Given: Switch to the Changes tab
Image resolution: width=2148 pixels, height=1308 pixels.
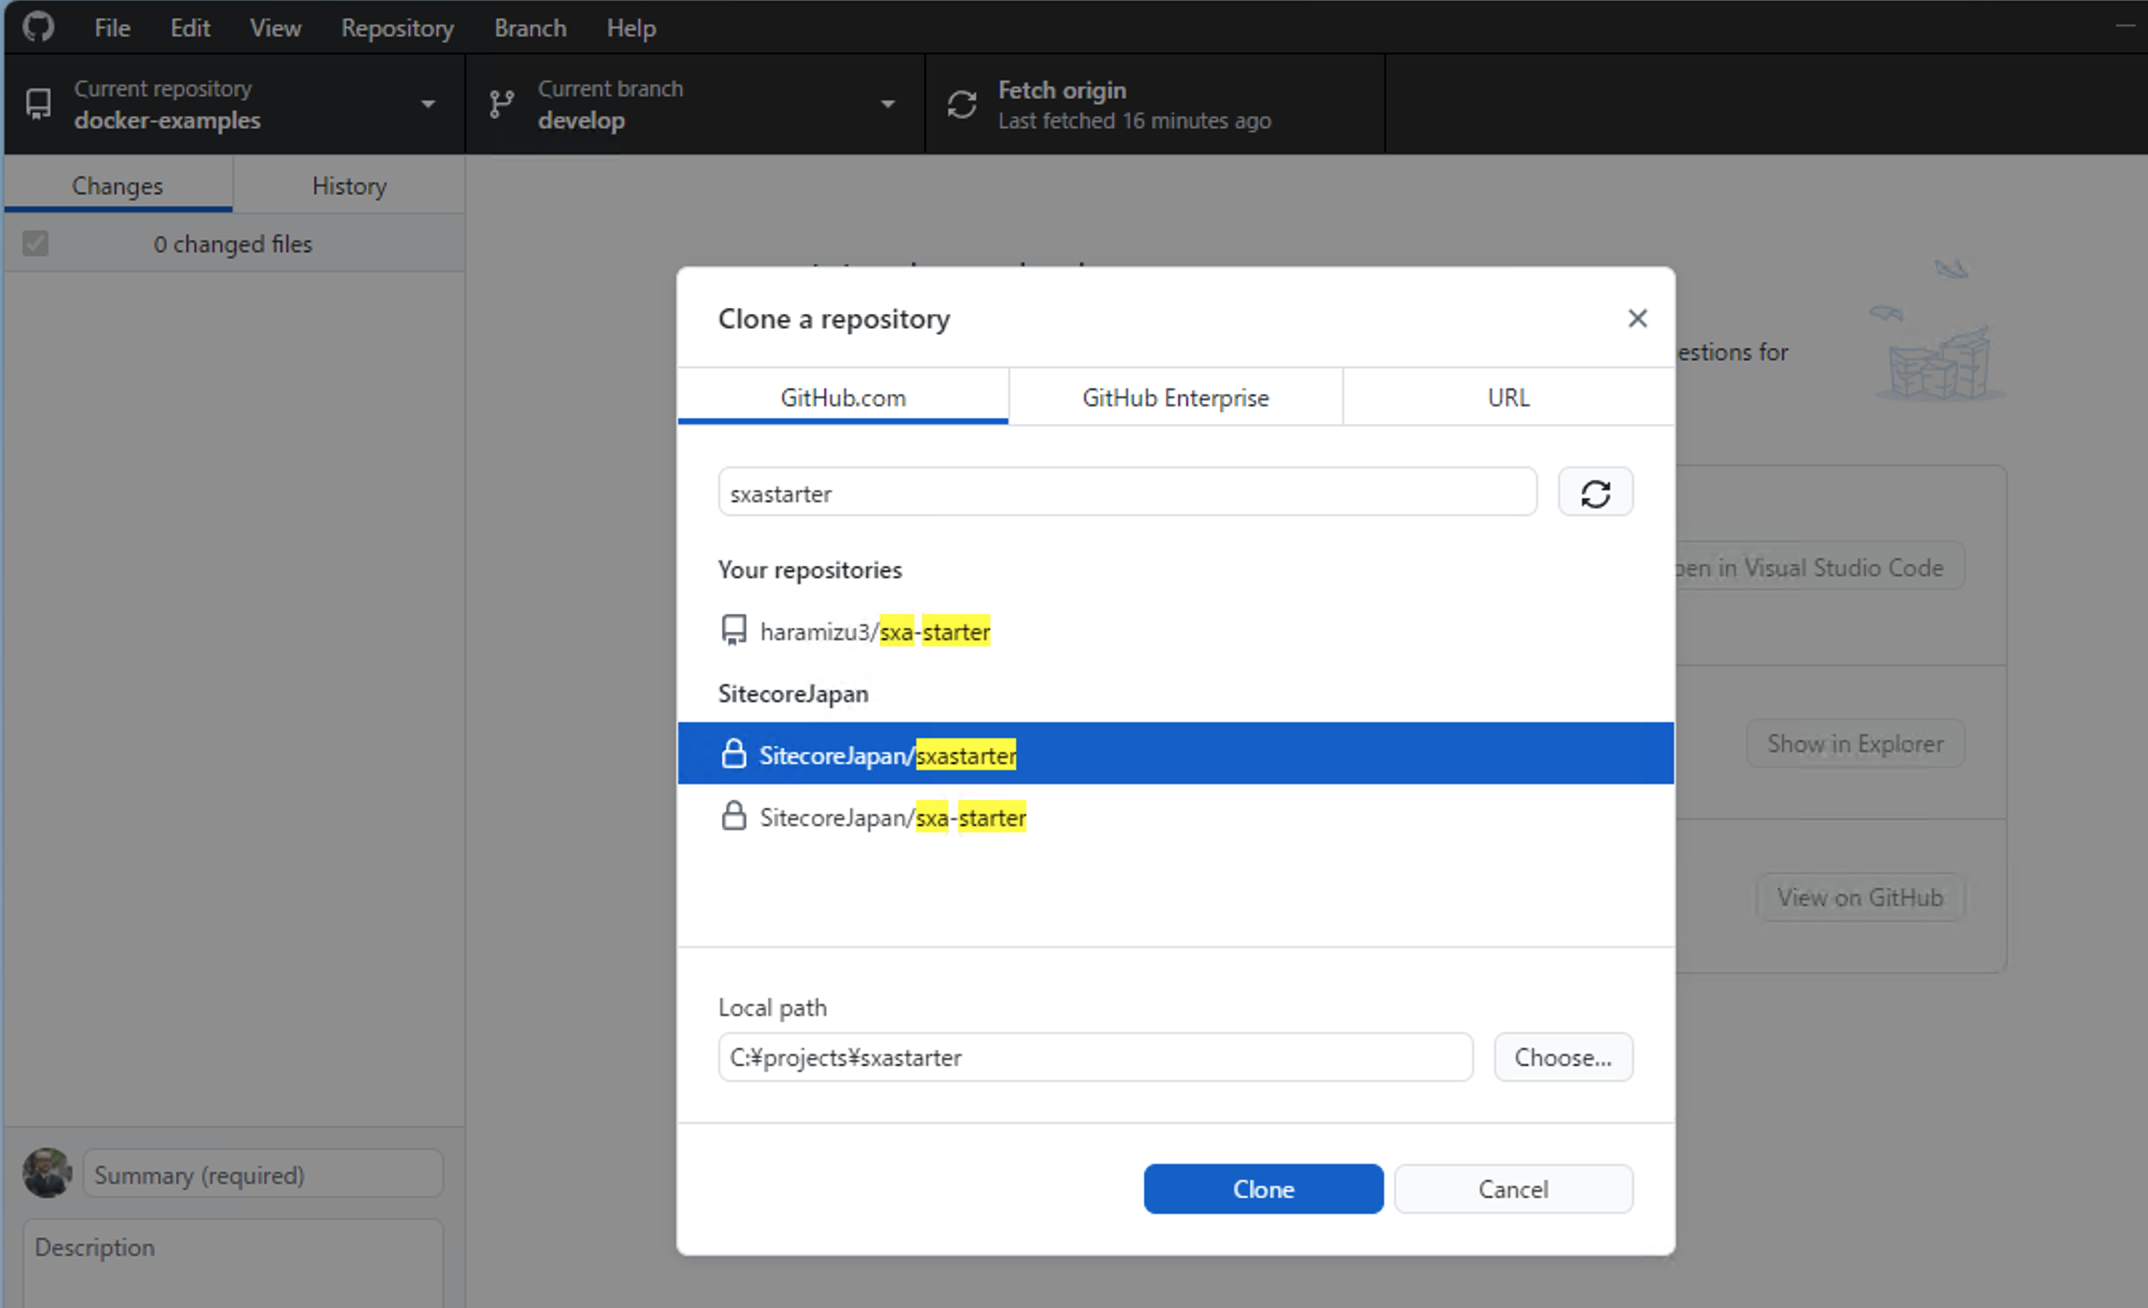Looking at the screenshot, I should [x=118, y=185].
